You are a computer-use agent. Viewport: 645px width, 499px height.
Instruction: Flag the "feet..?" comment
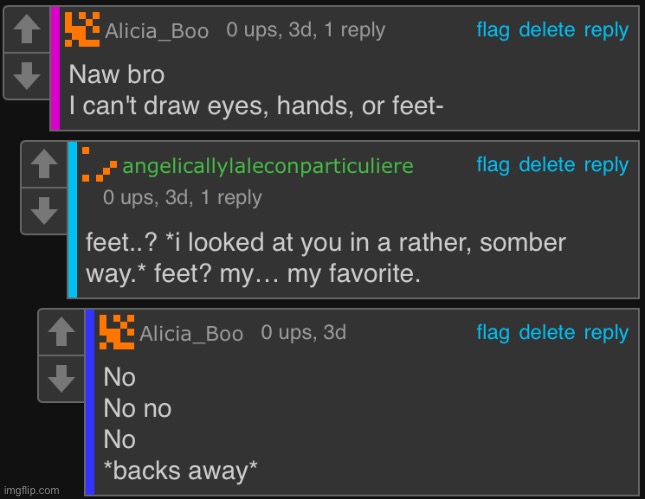point(493,165)
